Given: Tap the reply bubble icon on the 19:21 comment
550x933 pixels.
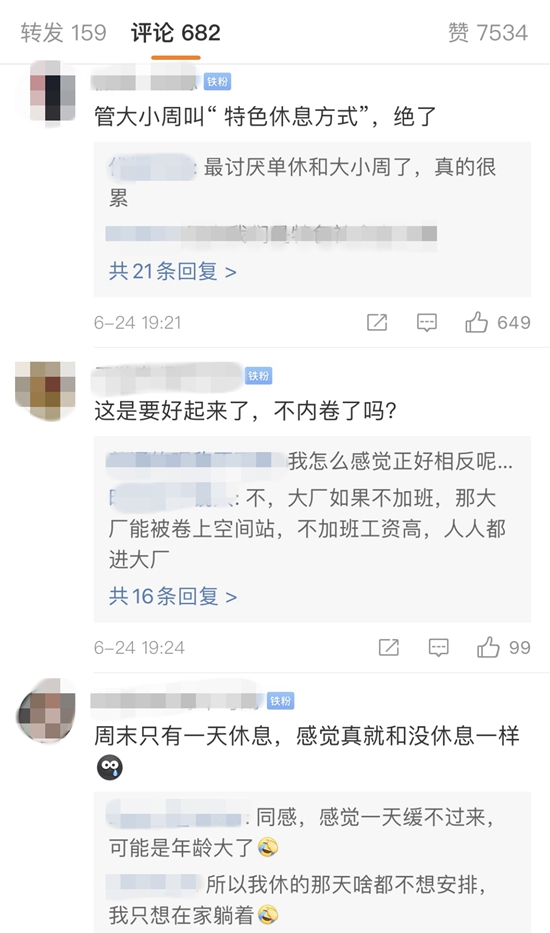Looking at the screenshot, I should (427, 323).
